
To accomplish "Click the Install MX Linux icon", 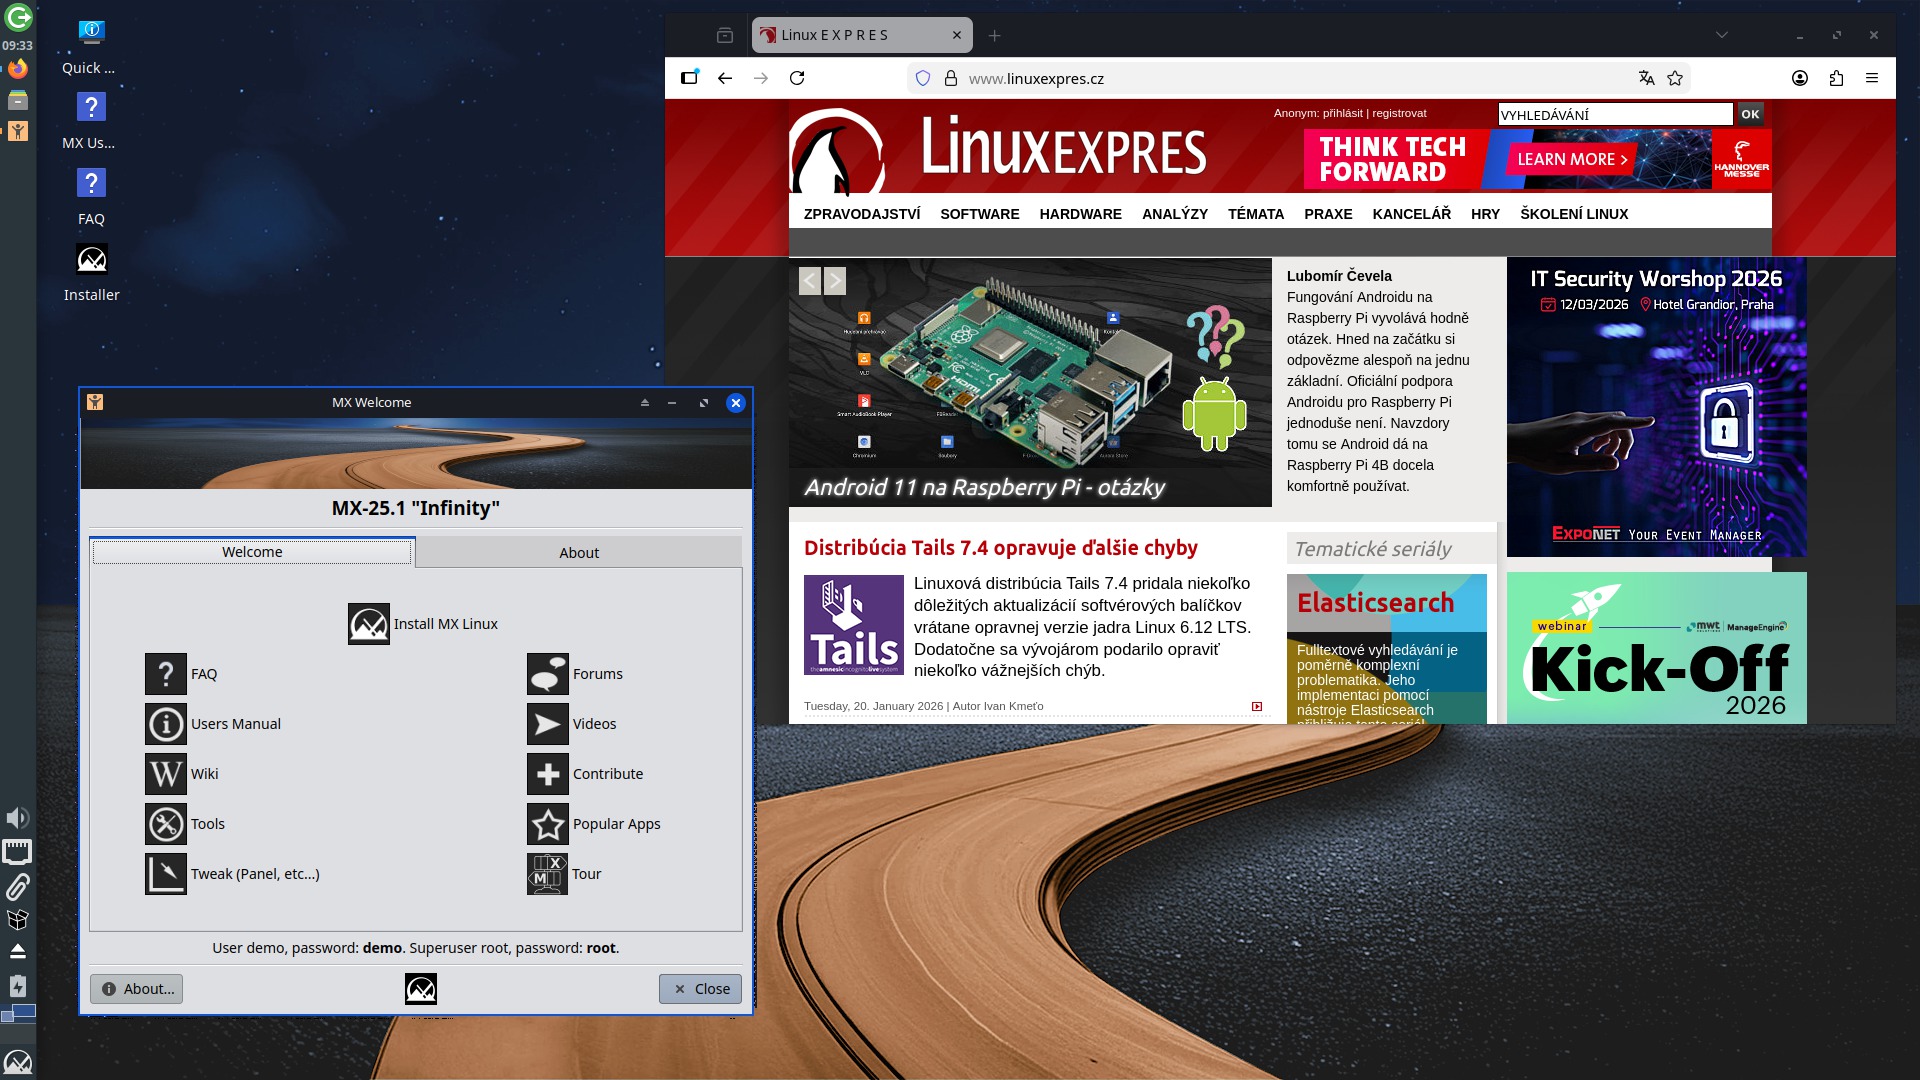I will click(x=368, y=624).
